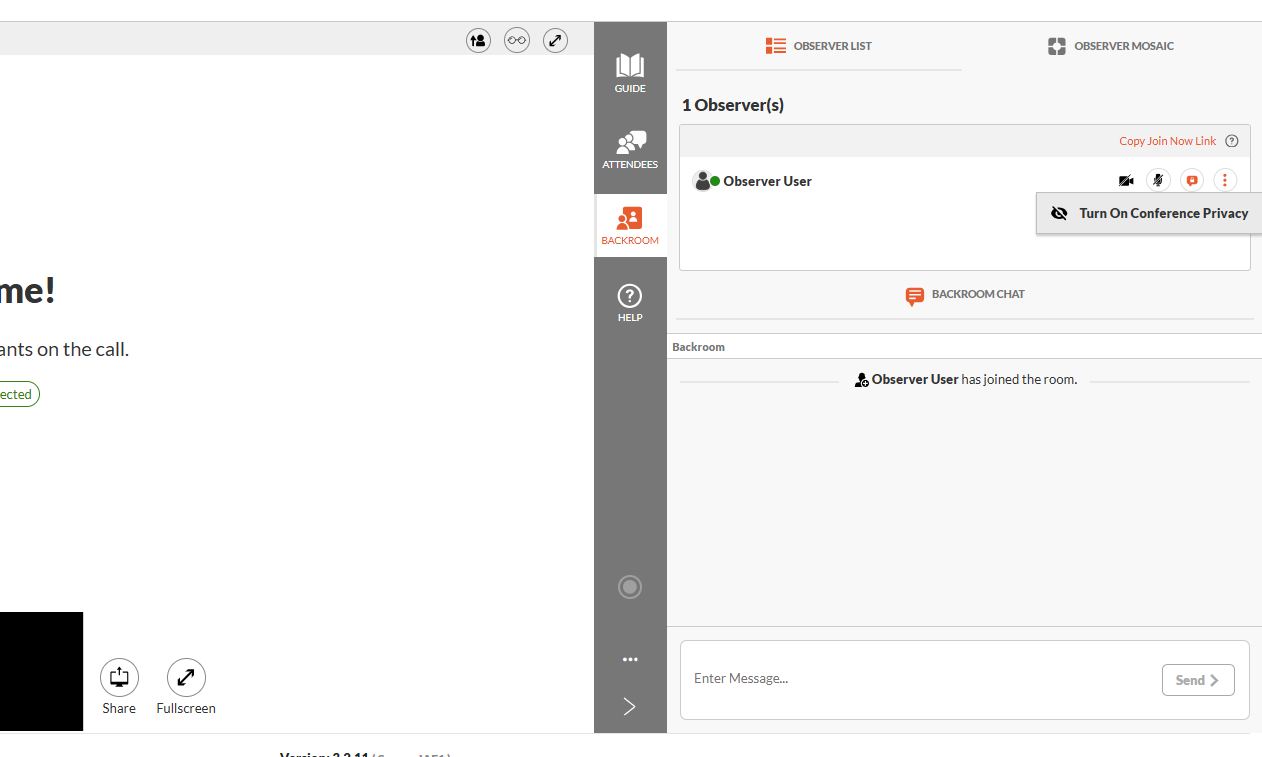Open the Help sidebar panel
Viewport: 1262px width, 757px height.
point(630,303)
